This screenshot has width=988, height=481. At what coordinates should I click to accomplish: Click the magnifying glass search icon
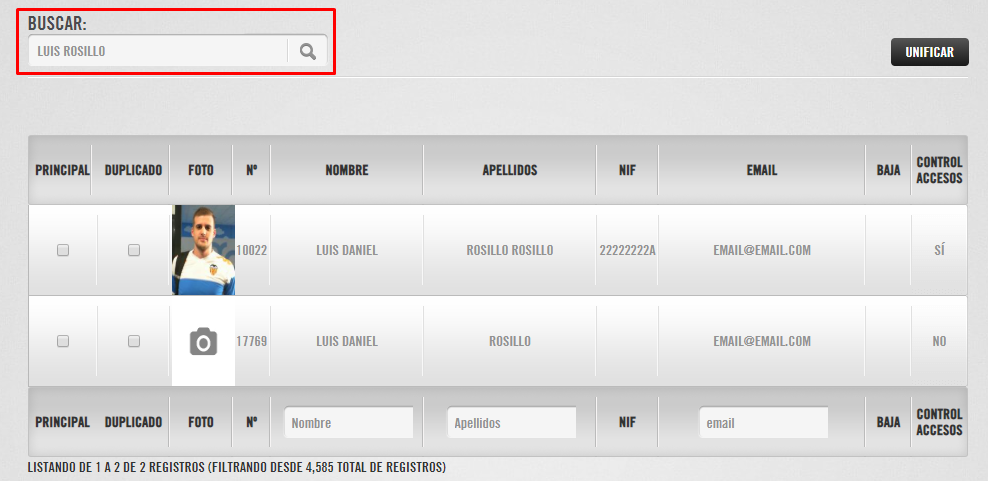tap(307, 52)
